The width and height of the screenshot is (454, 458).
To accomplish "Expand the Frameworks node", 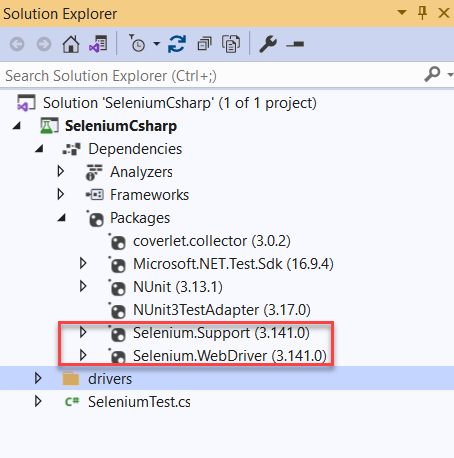I will coord(60,194).
